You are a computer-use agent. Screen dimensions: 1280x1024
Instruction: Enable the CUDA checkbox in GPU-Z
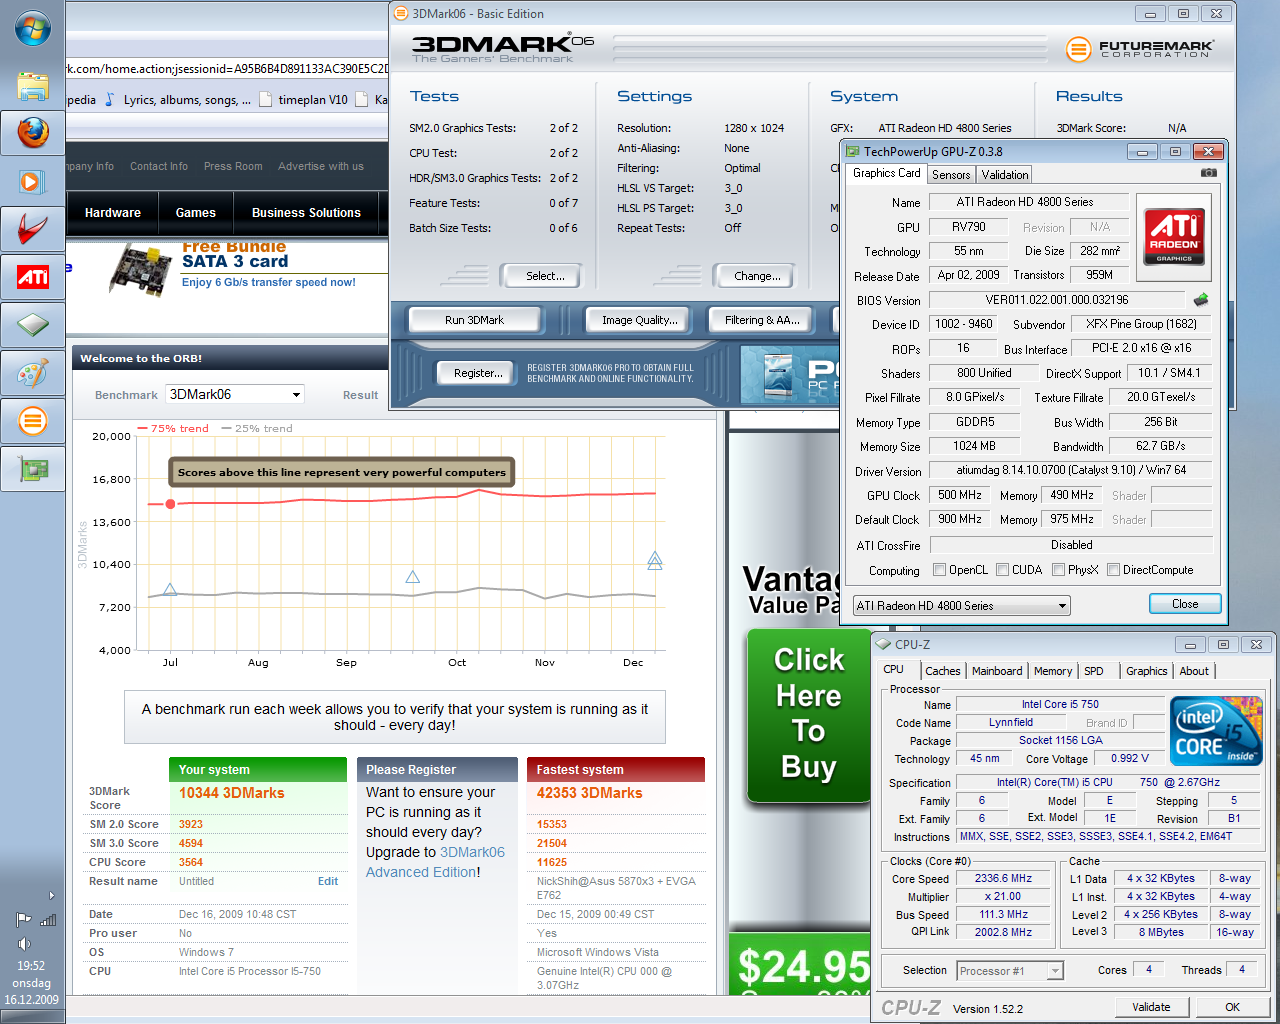pos(1002,570)
